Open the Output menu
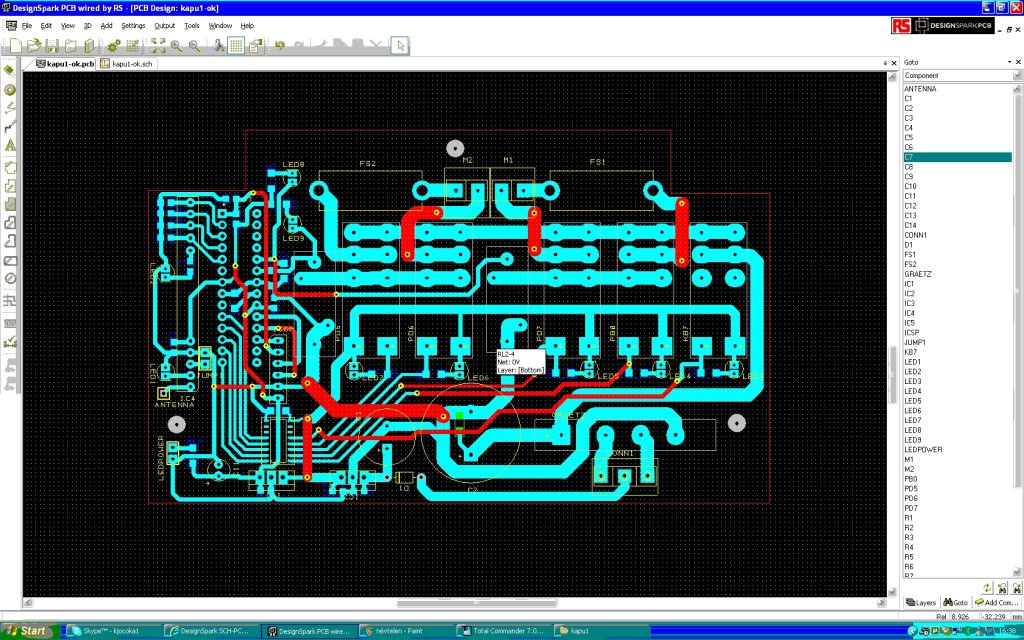The width and height of the screenshot is (1024, 640). pos(165,25)
